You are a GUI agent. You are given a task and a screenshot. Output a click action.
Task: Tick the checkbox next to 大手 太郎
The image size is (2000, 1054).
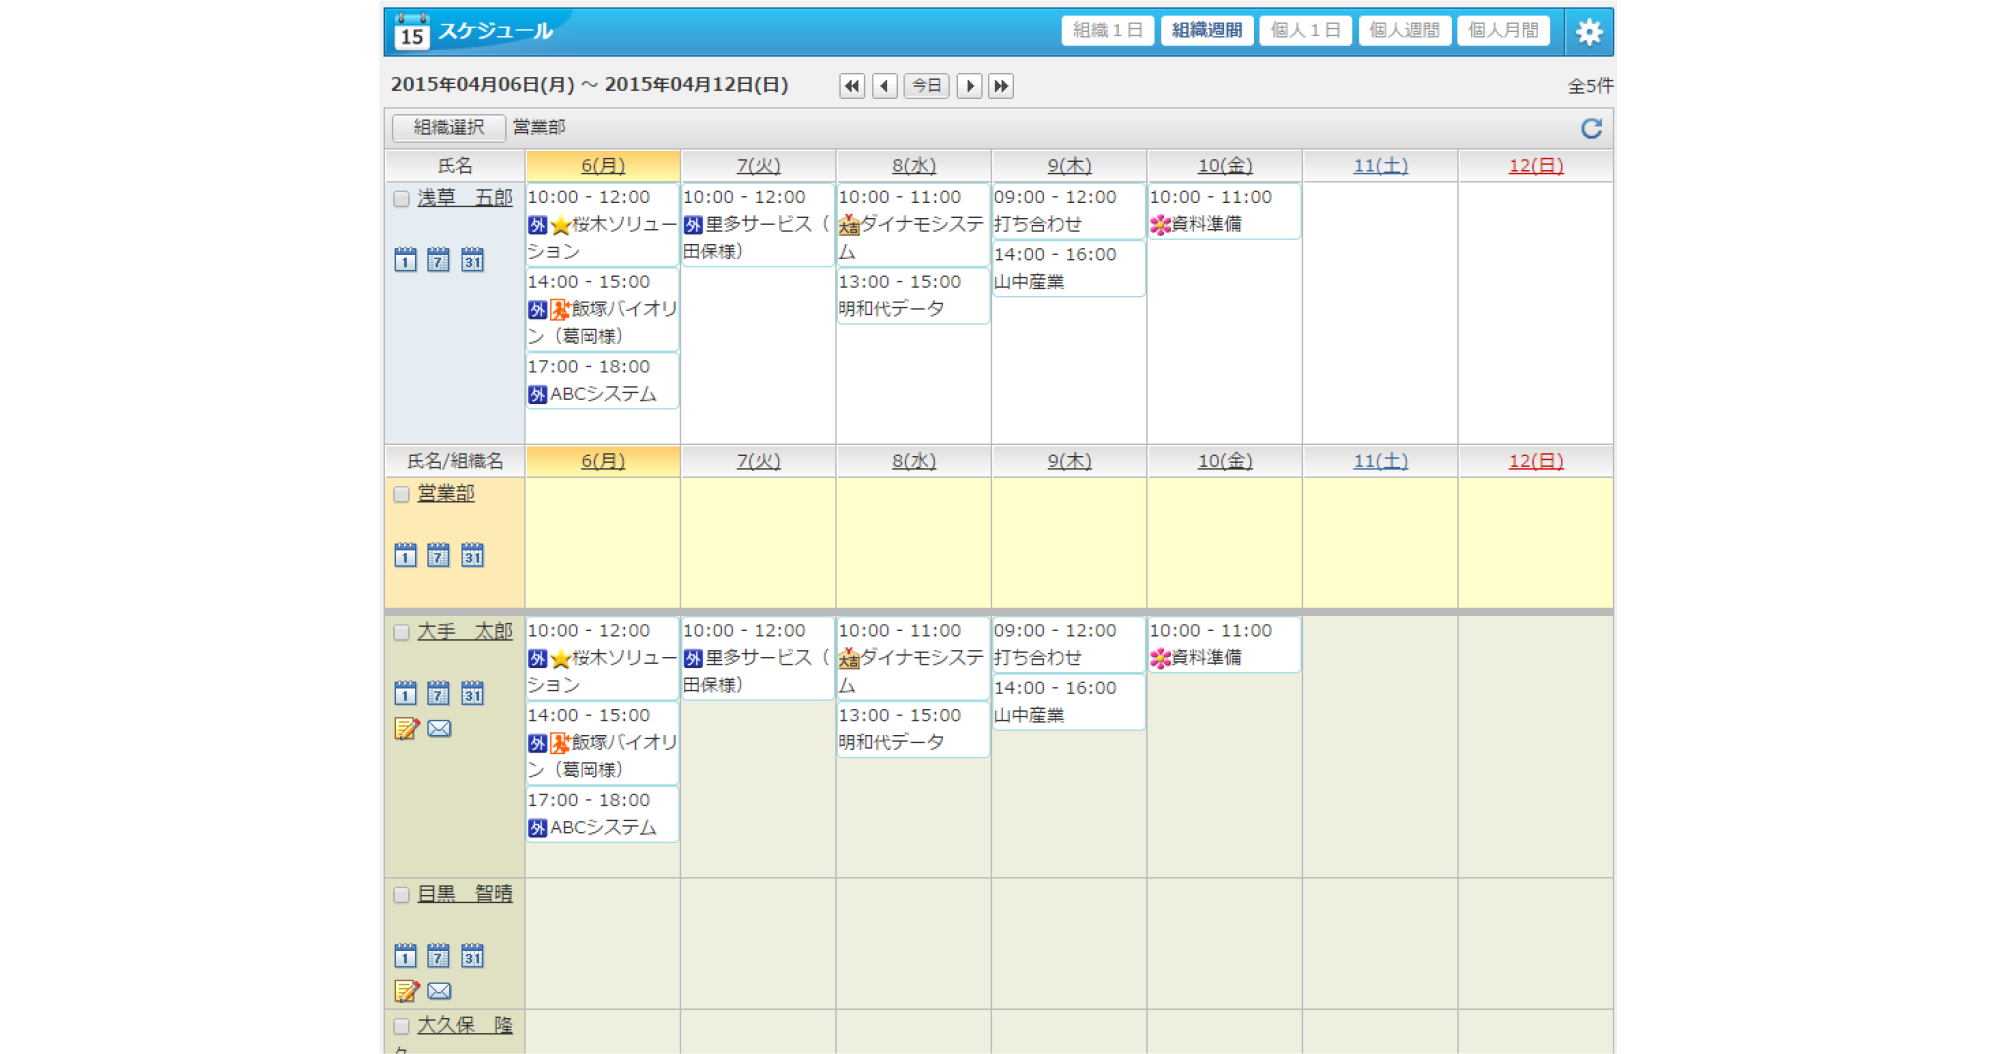[401, 632]
